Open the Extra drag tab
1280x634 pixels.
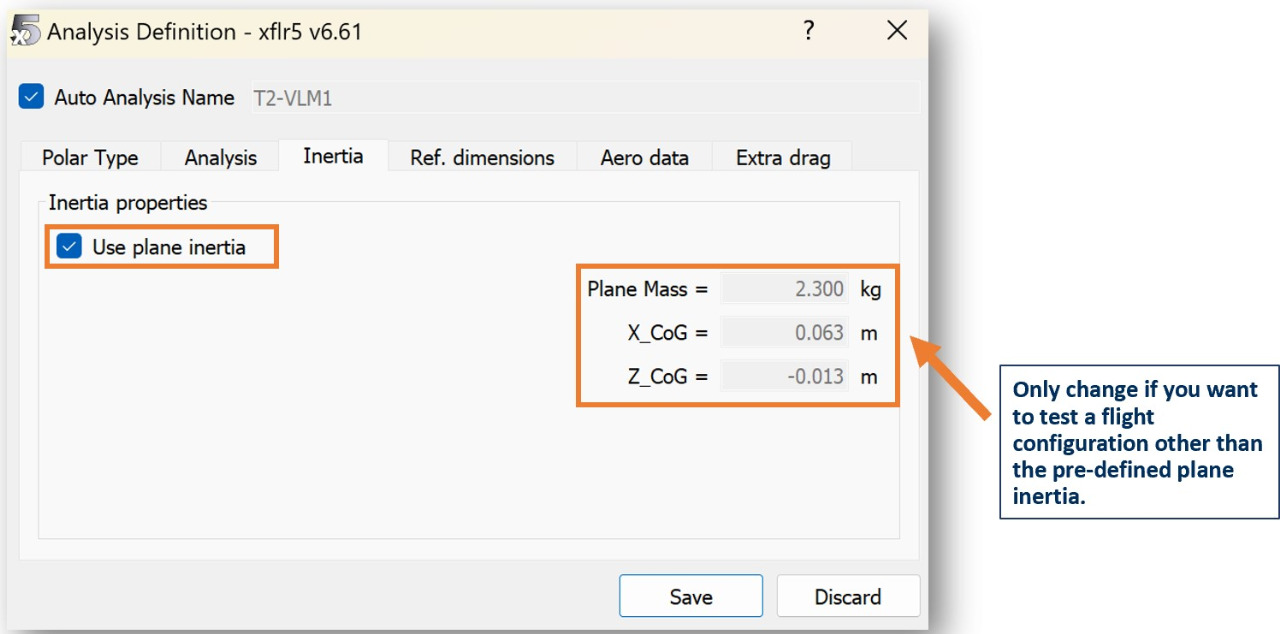pyautogui.click(x=783, y=158)
